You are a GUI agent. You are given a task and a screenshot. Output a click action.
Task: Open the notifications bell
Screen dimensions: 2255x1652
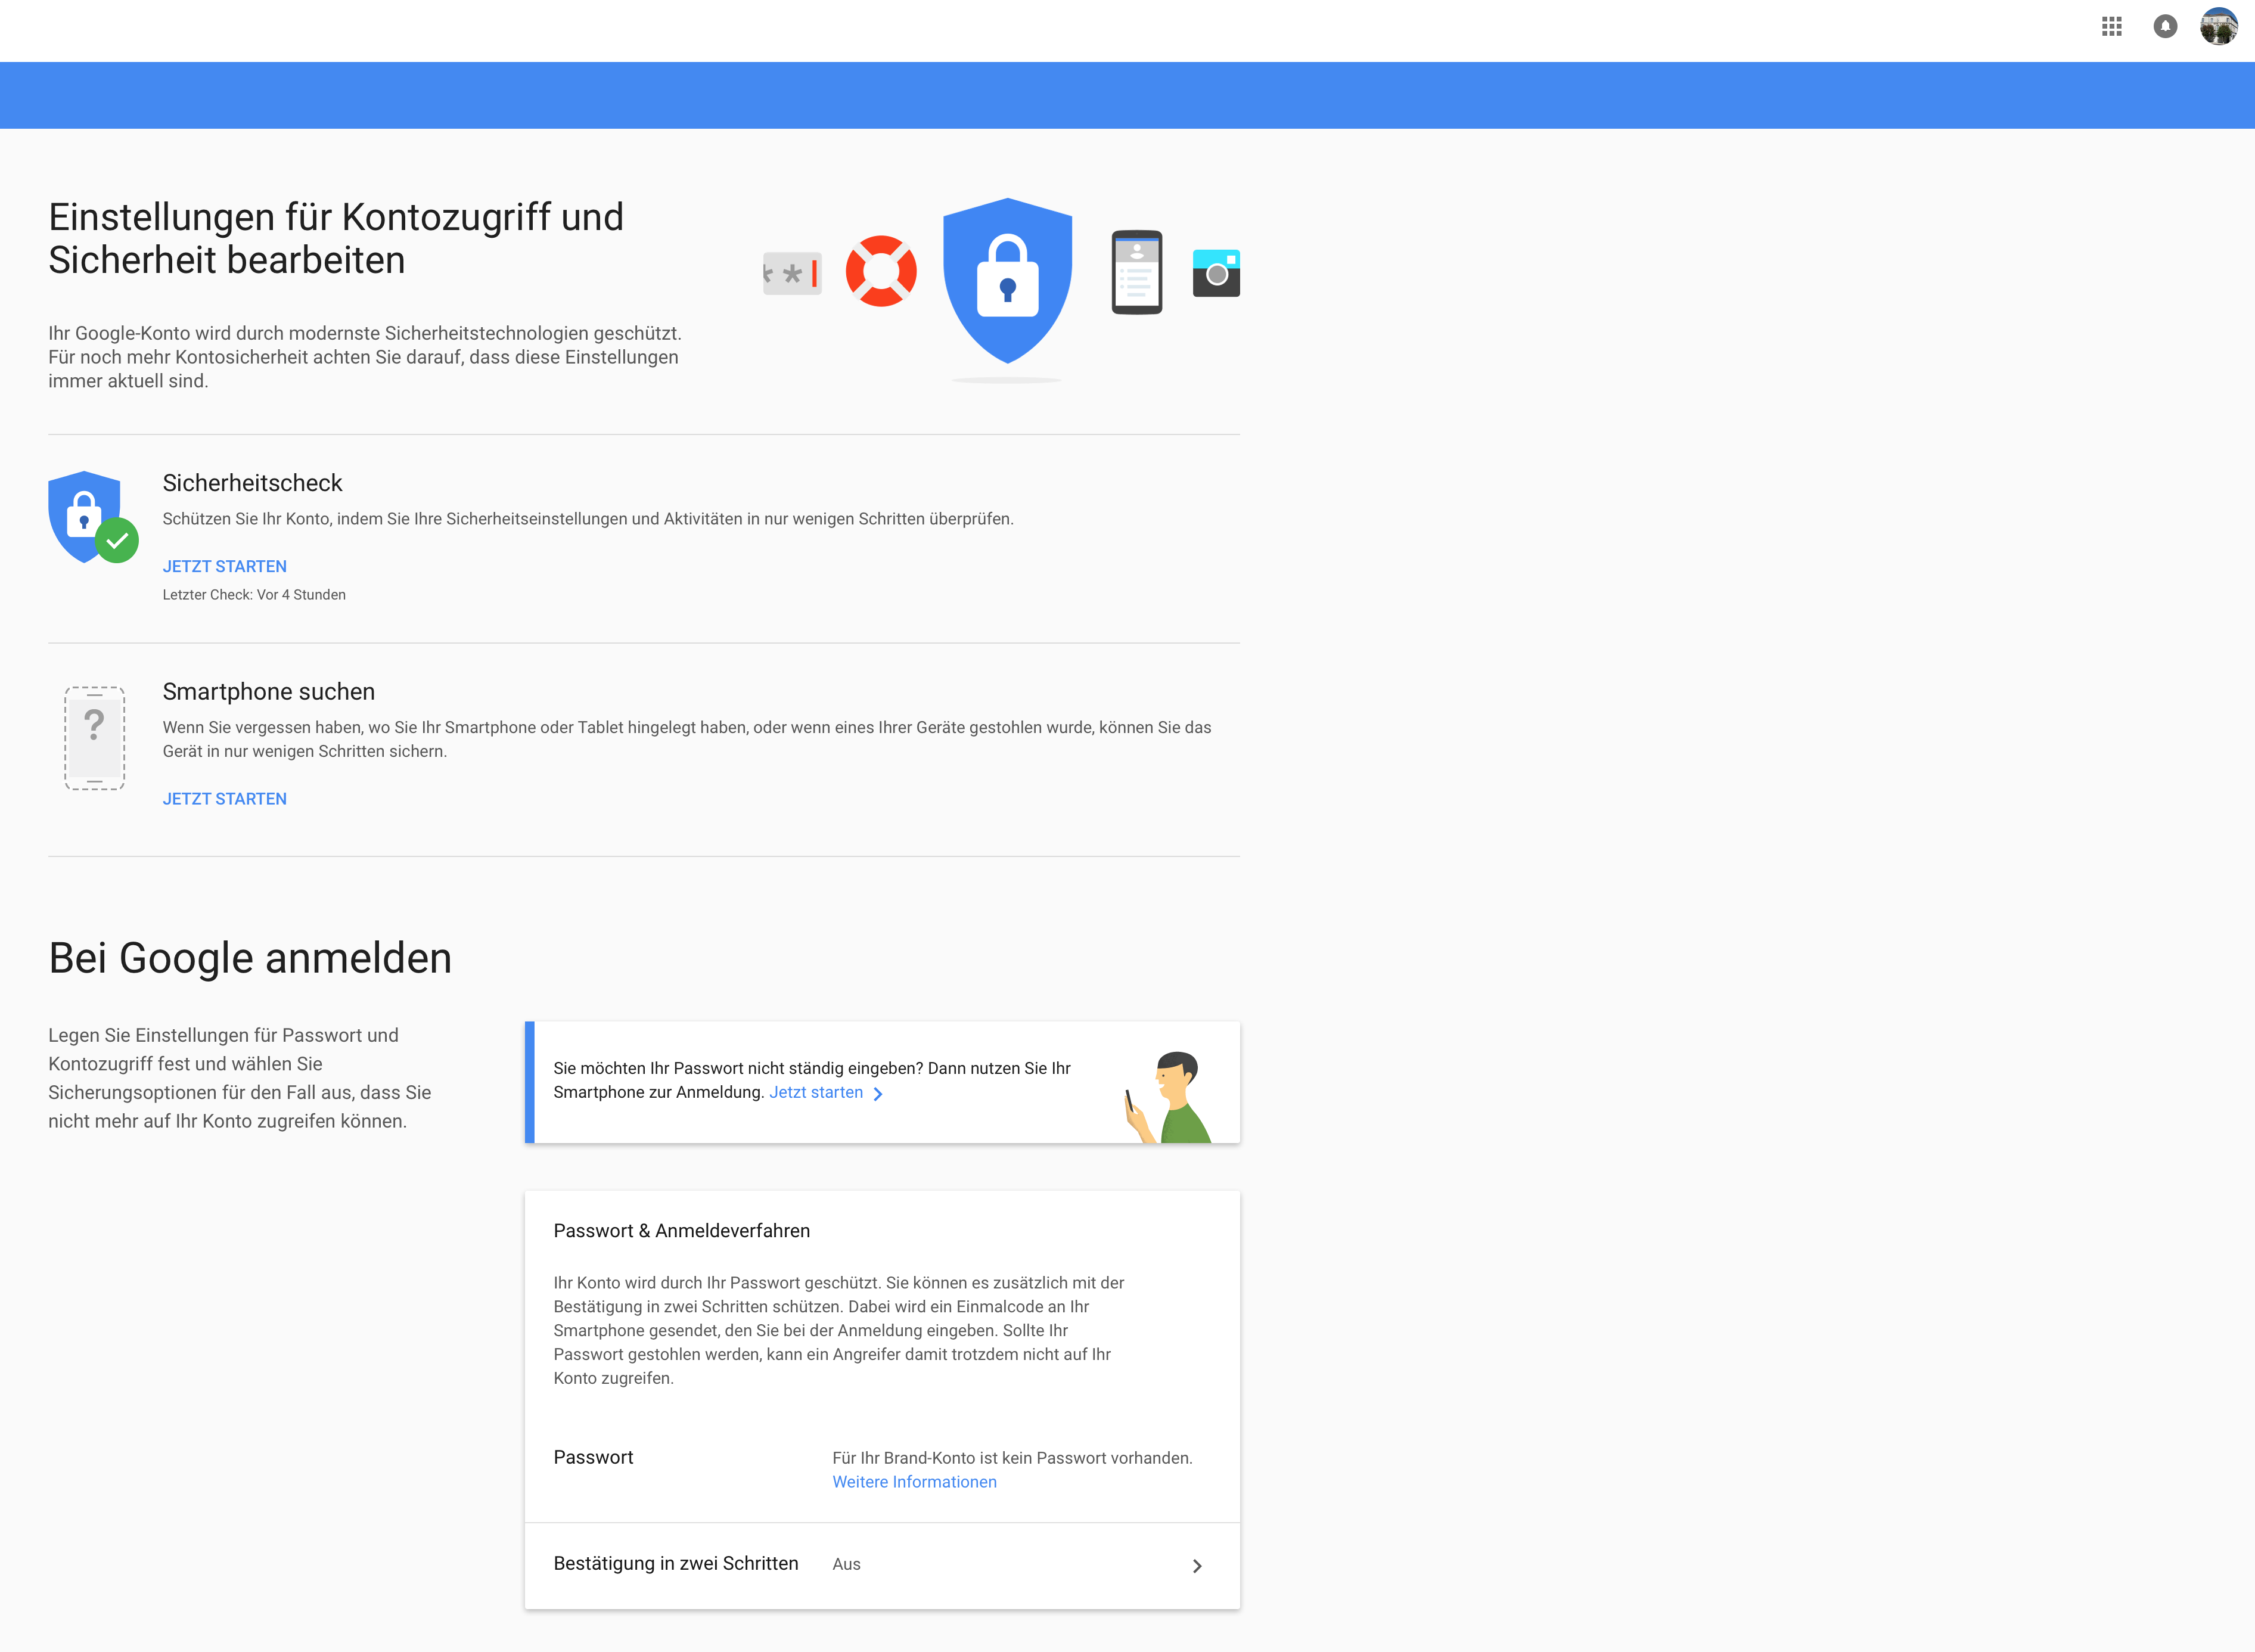2165,27
